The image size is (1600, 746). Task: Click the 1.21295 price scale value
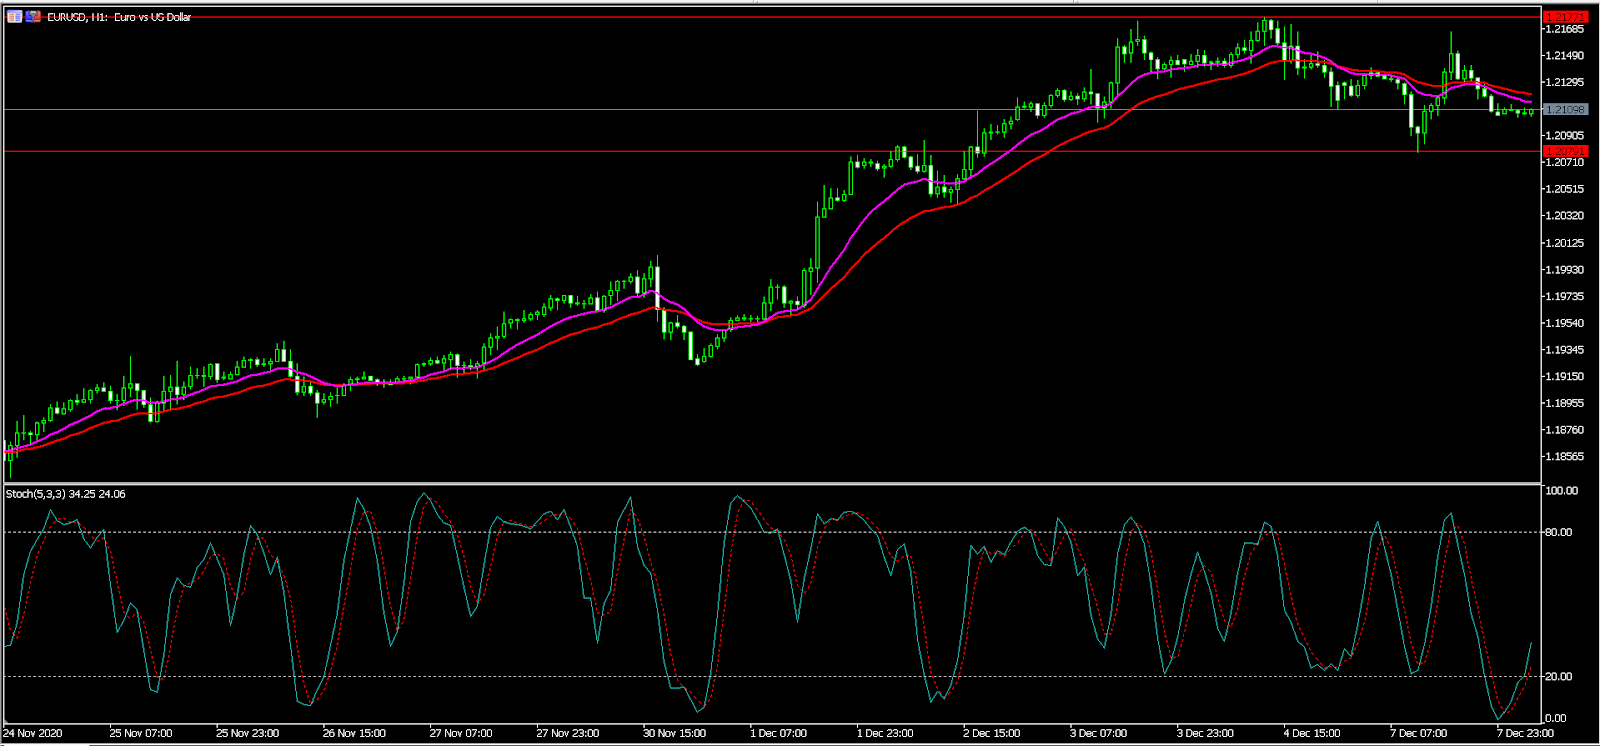pyautogui.click(x=1565, y=82)
